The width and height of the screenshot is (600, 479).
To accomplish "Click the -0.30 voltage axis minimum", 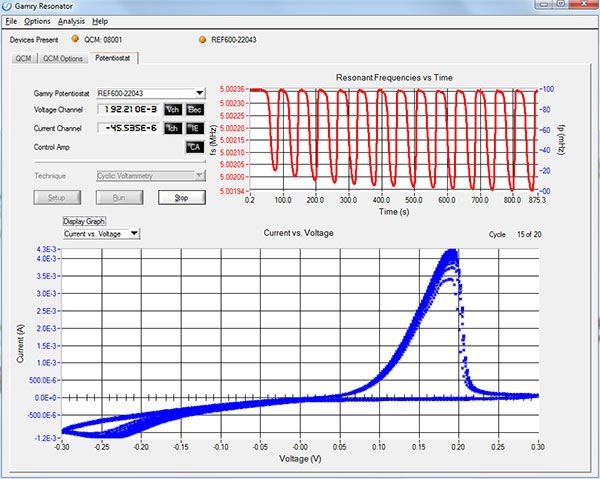I will coord(62,446).
